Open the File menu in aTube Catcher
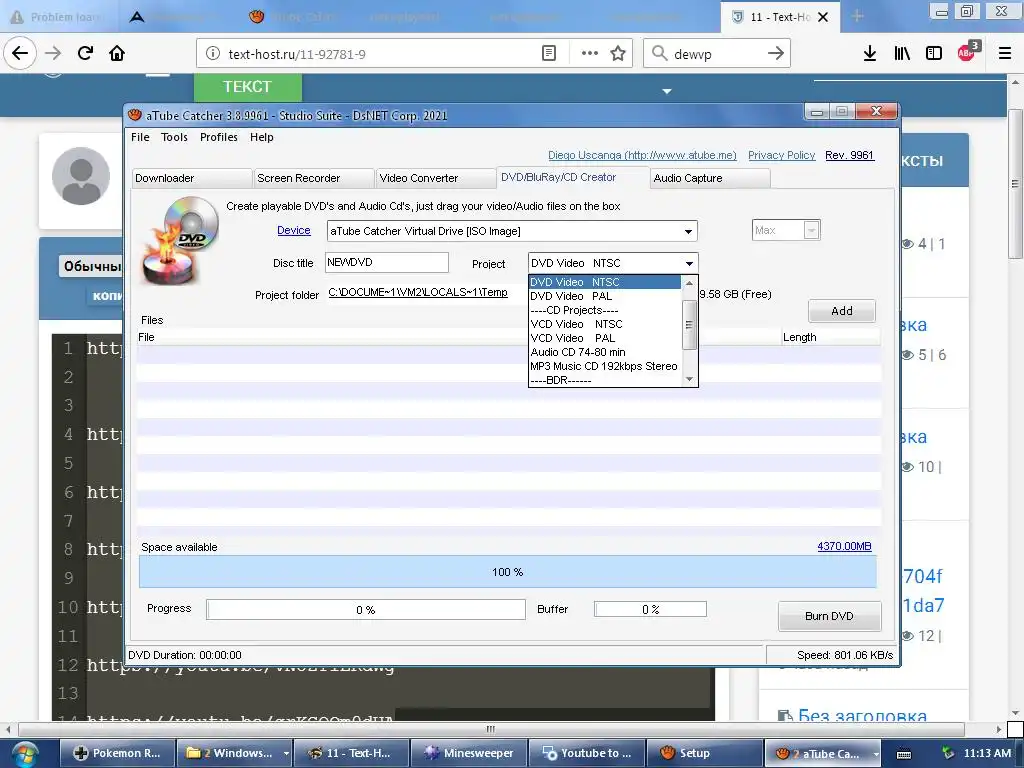 click(140, 137)
